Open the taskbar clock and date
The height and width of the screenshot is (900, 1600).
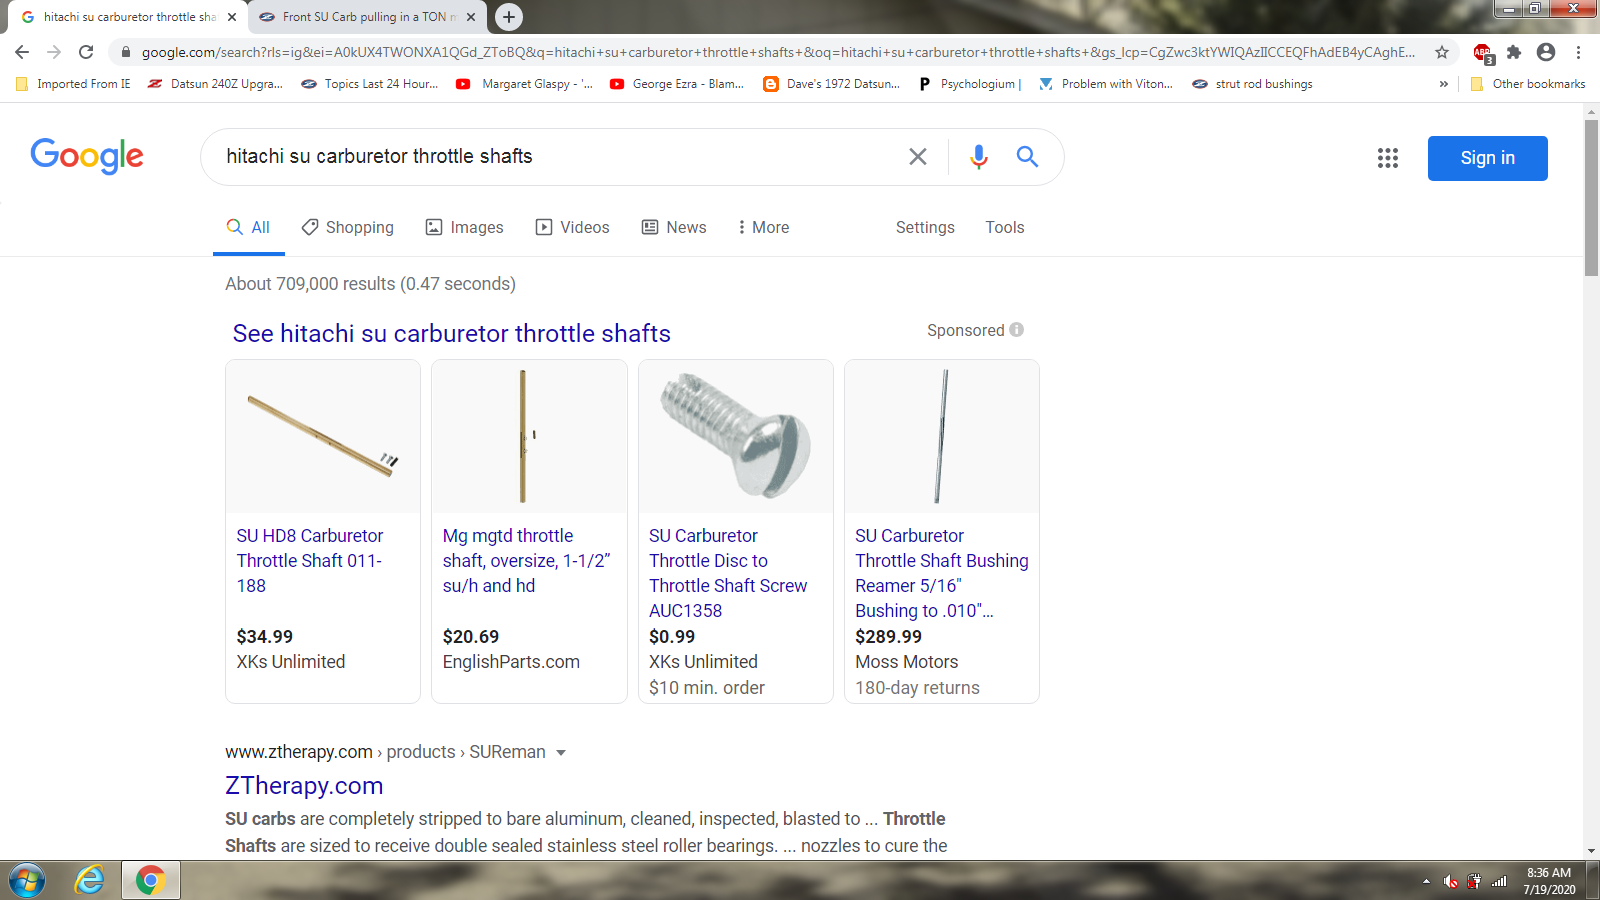pyautogui.click(x=1549, y=881)
